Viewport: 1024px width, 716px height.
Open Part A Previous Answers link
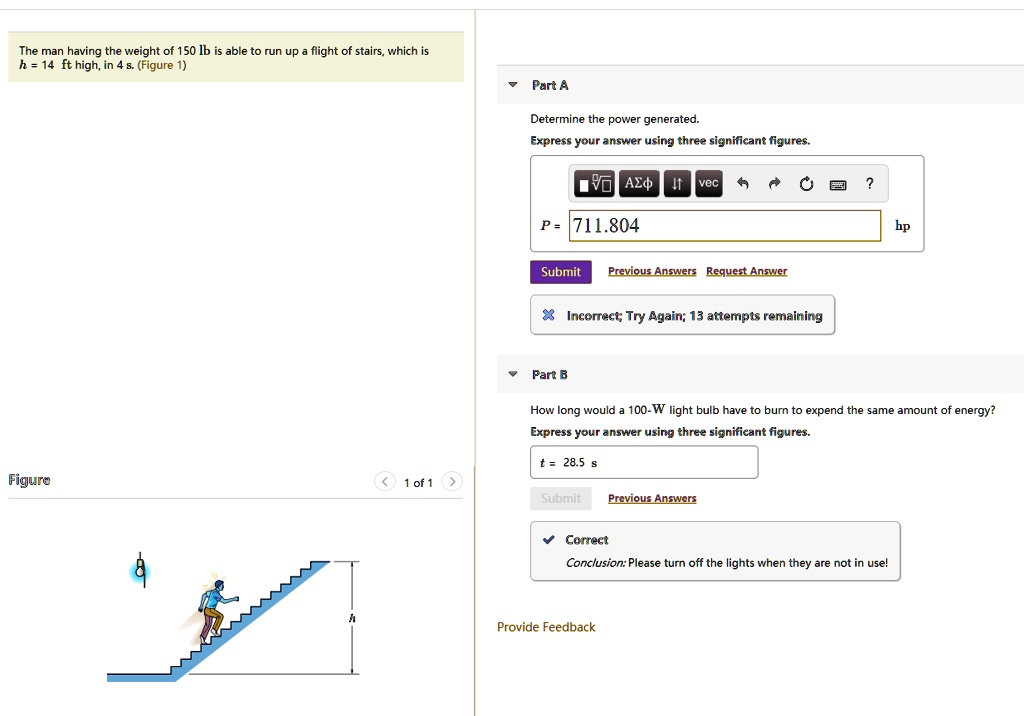point(652,272)
